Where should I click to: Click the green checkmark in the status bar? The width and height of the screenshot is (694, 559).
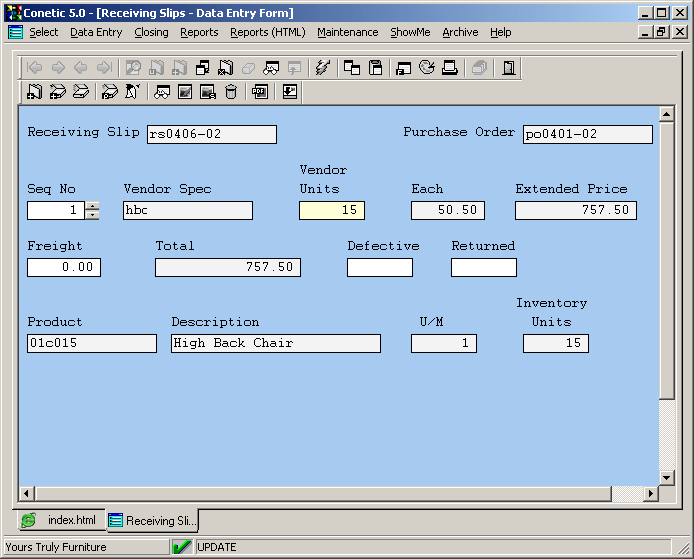(182, 547)
